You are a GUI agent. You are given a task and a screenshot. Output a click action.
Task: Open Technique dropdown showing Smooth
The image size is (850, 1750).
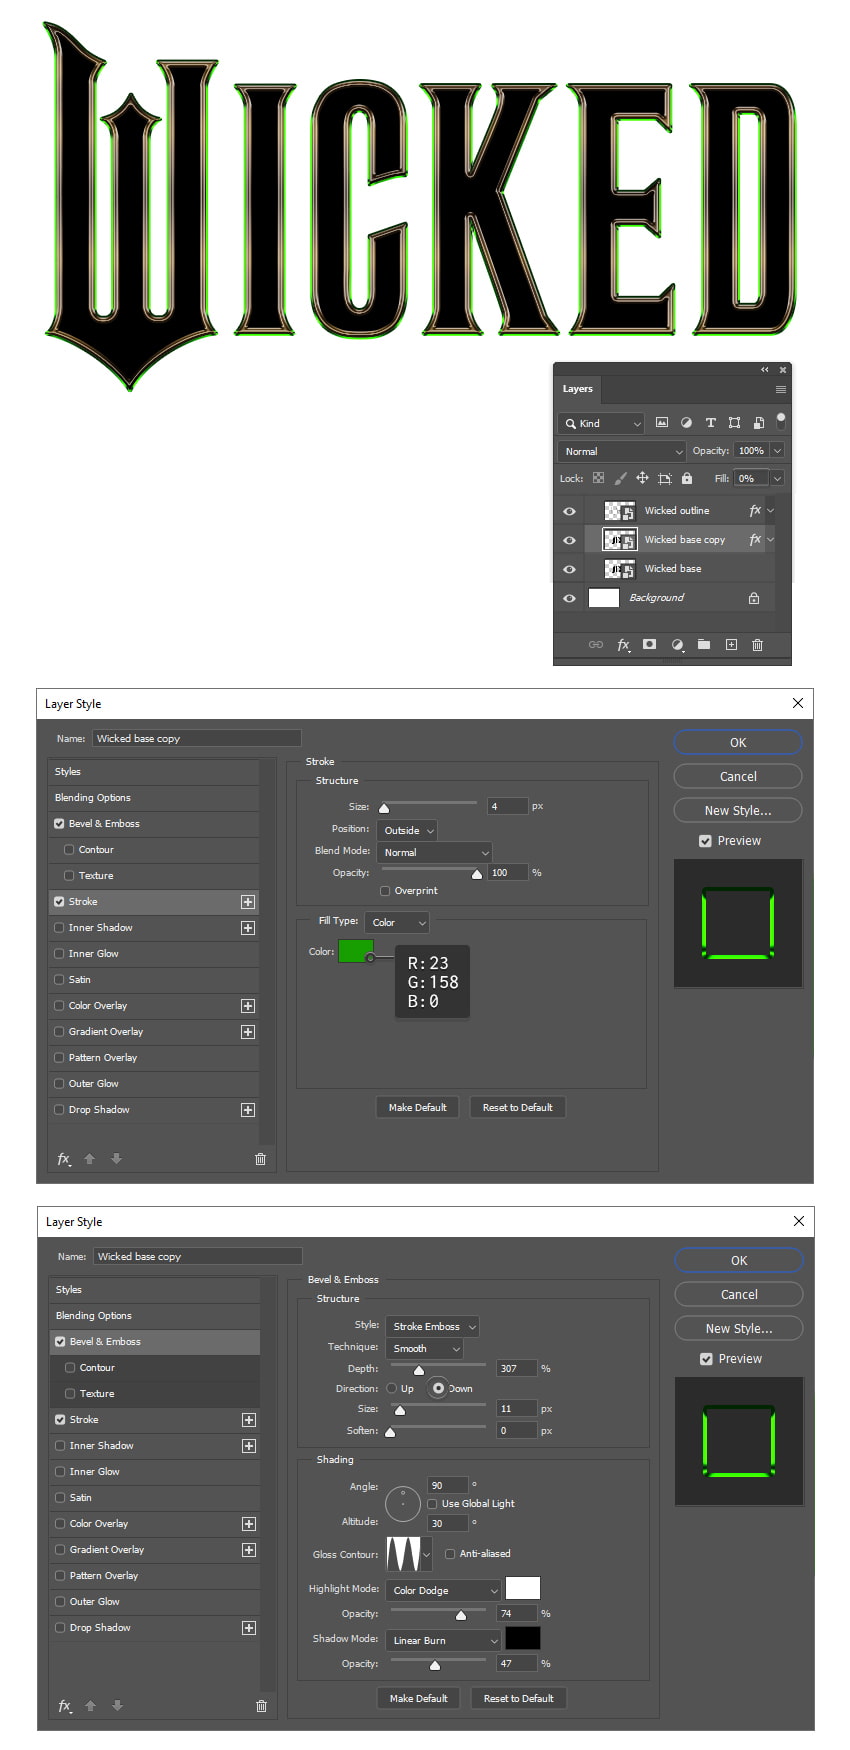coord(424,1348)
